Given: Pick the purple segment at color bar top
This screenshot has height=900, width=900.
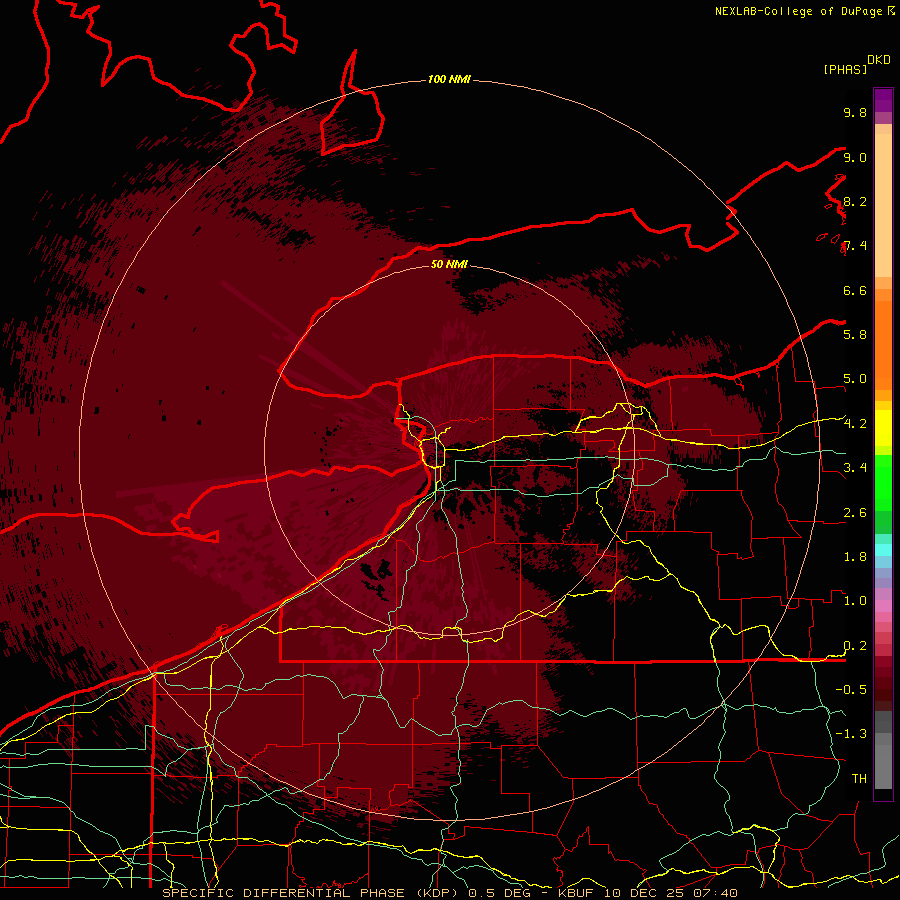Looking at the screenshot, I should coord(883,100).
